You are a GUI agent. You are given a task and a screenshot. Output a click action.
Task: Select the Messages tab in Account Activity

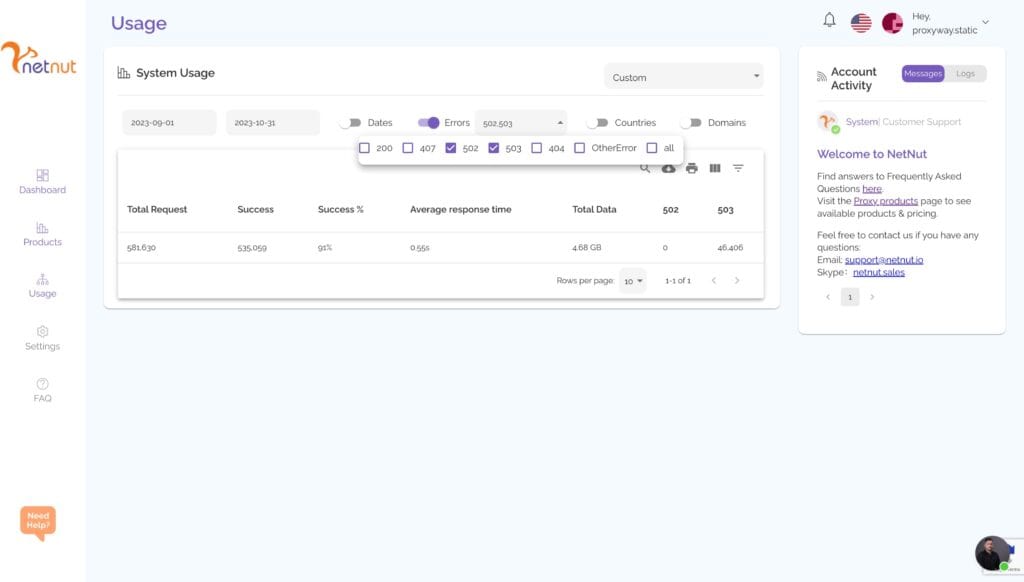pos(923,73)
